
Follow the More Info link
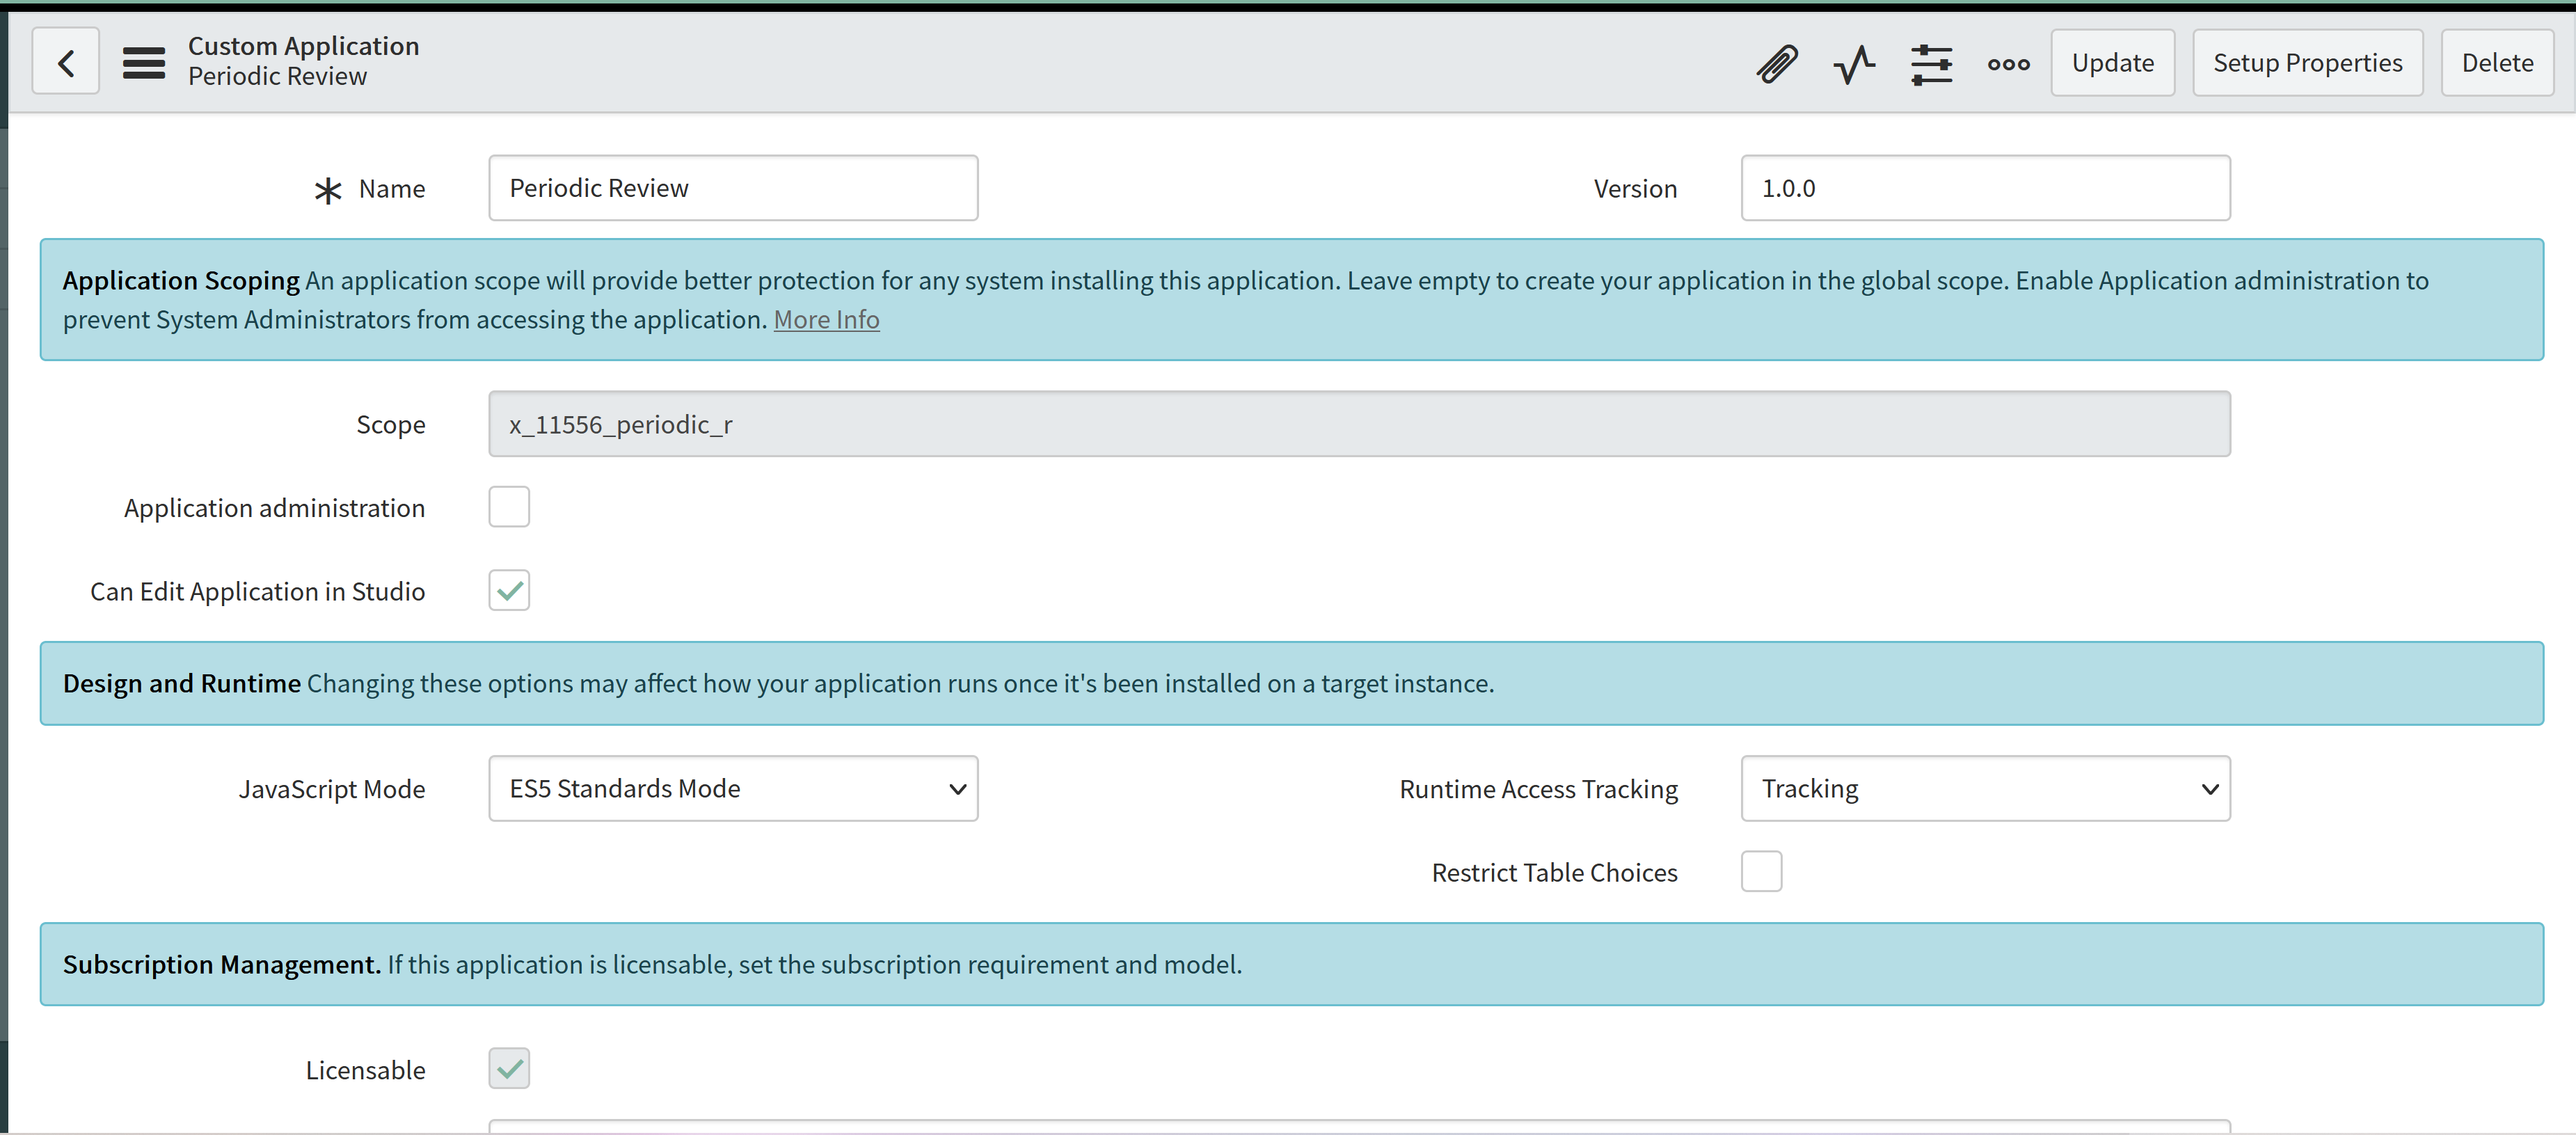click(x=826, y=319)
